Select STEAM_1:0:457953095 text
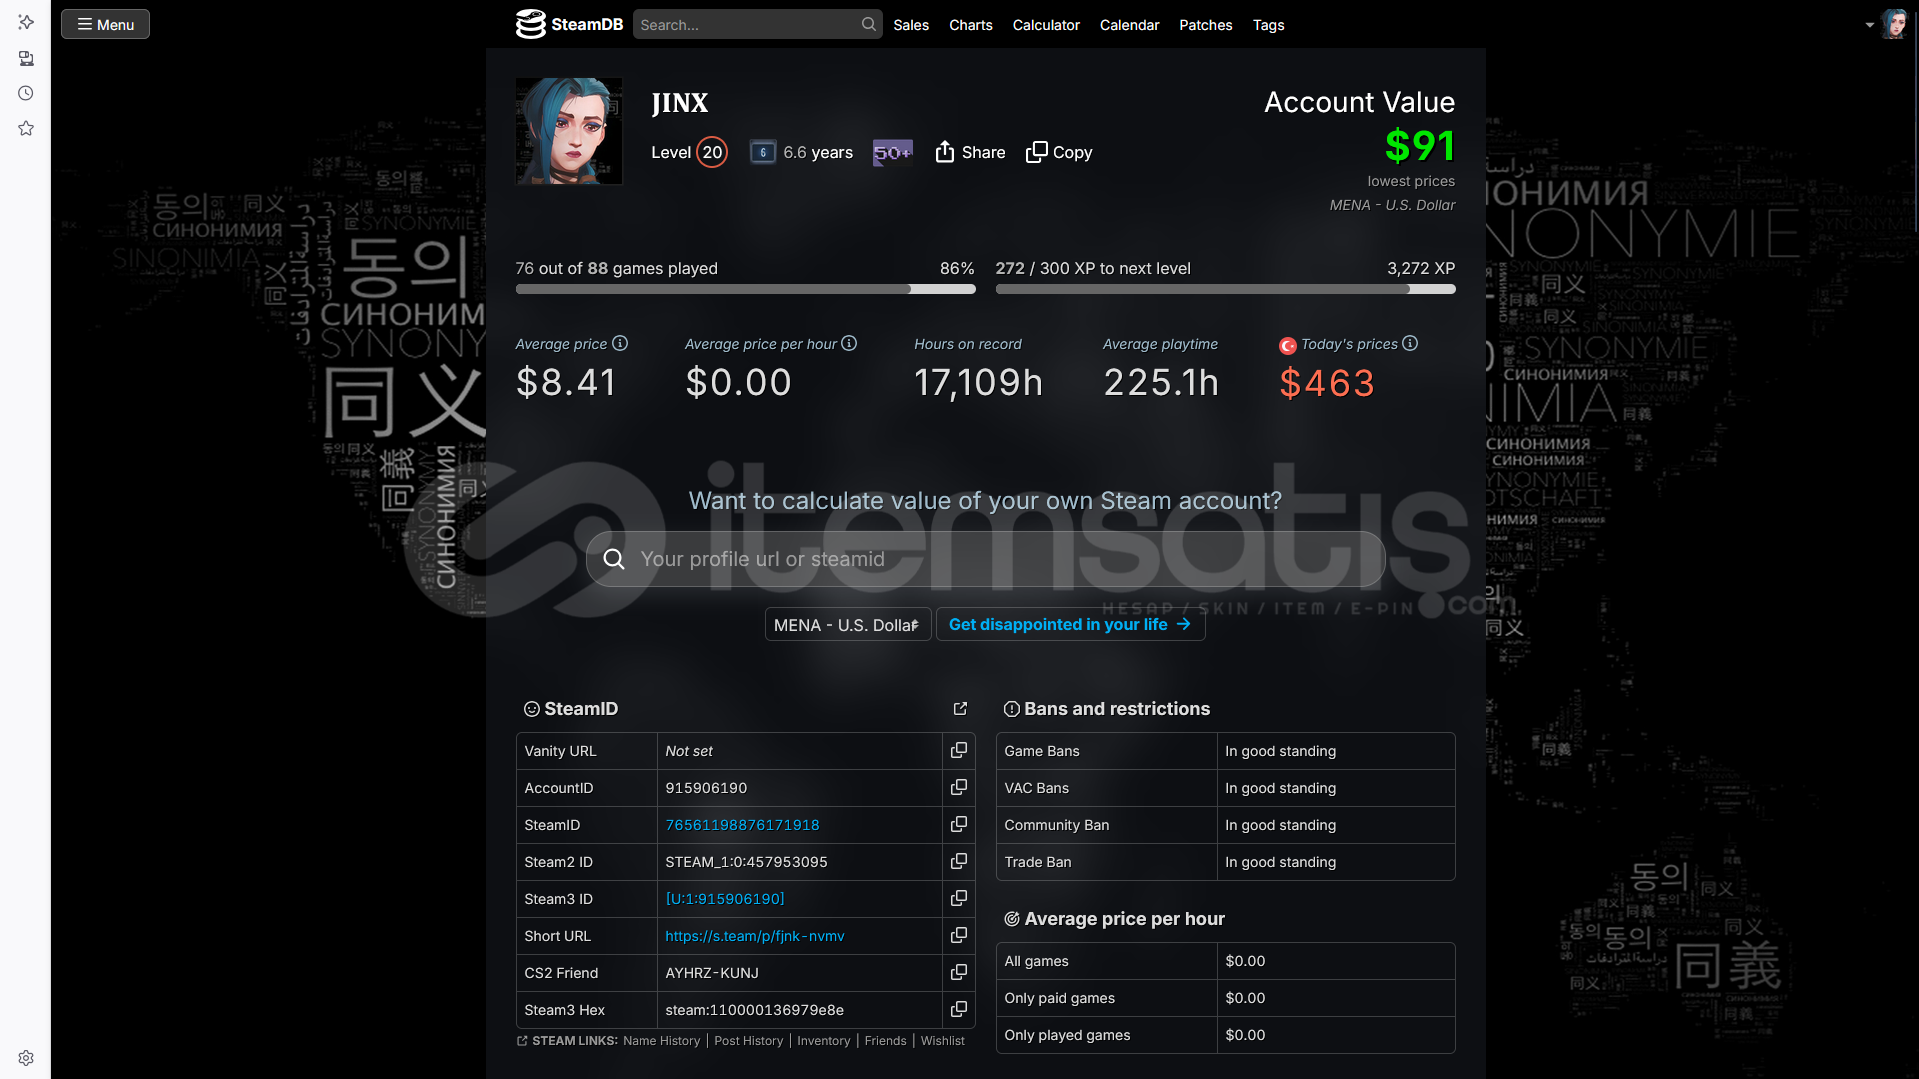This screenshot has width=1919, height=1079. pyautogui.click(x=746, y=862)
